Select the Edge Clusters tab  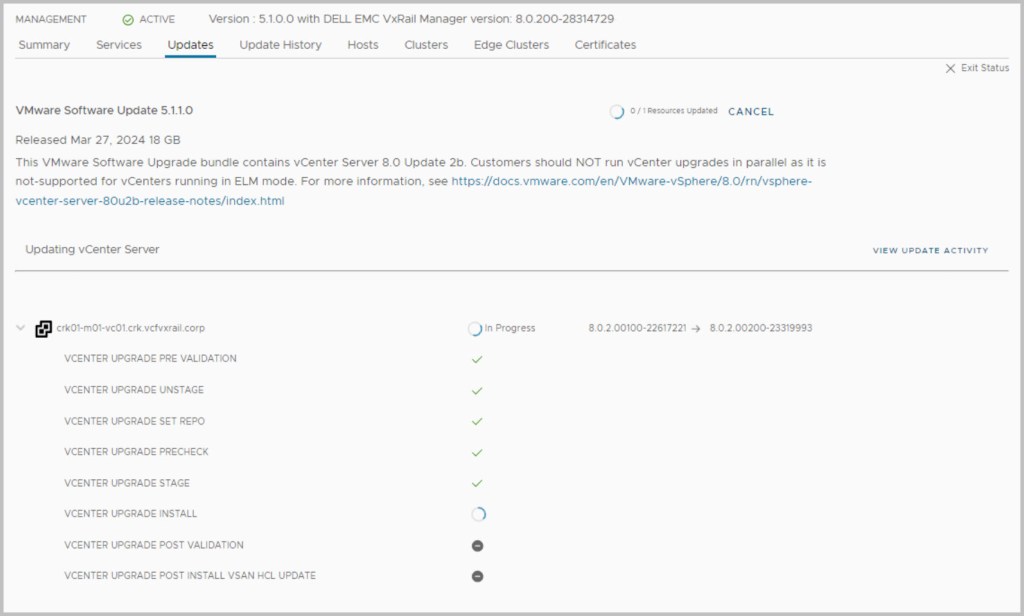(511, 45)
